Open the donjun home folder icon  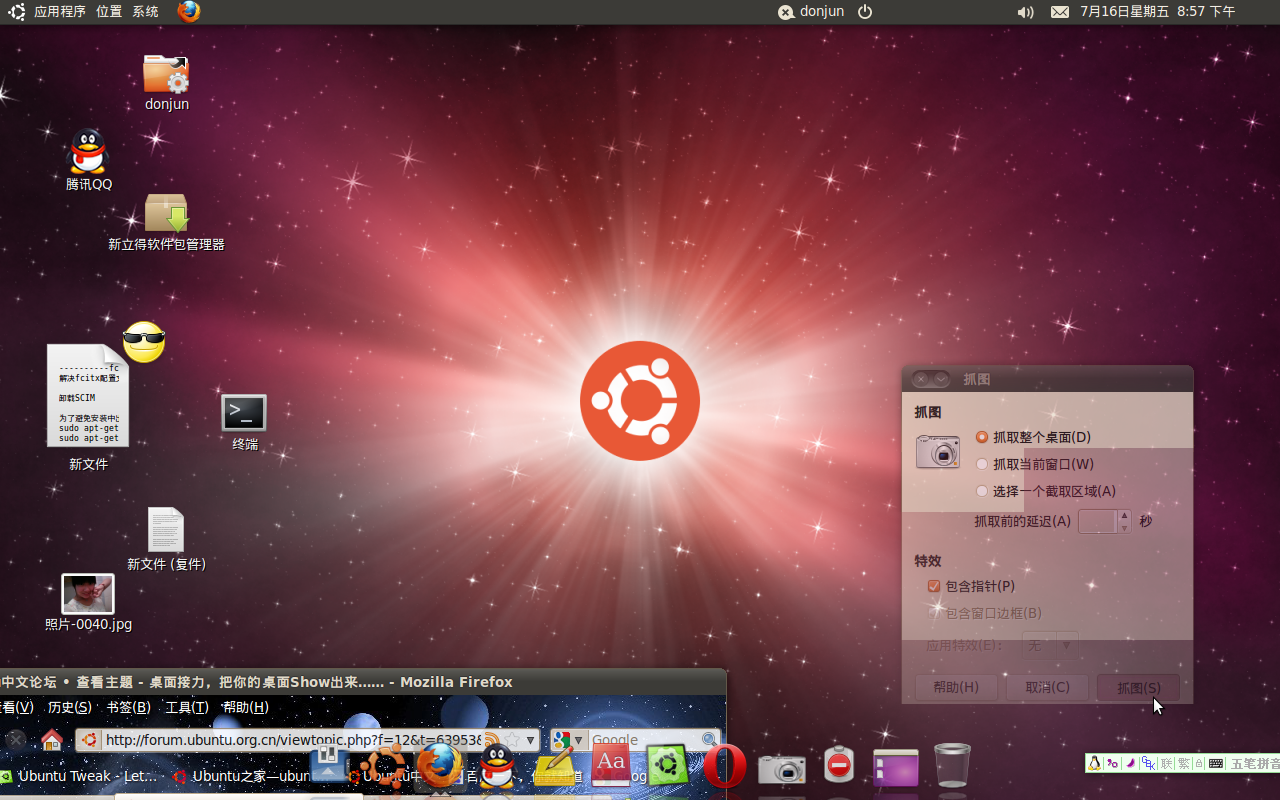coord(166,74)
